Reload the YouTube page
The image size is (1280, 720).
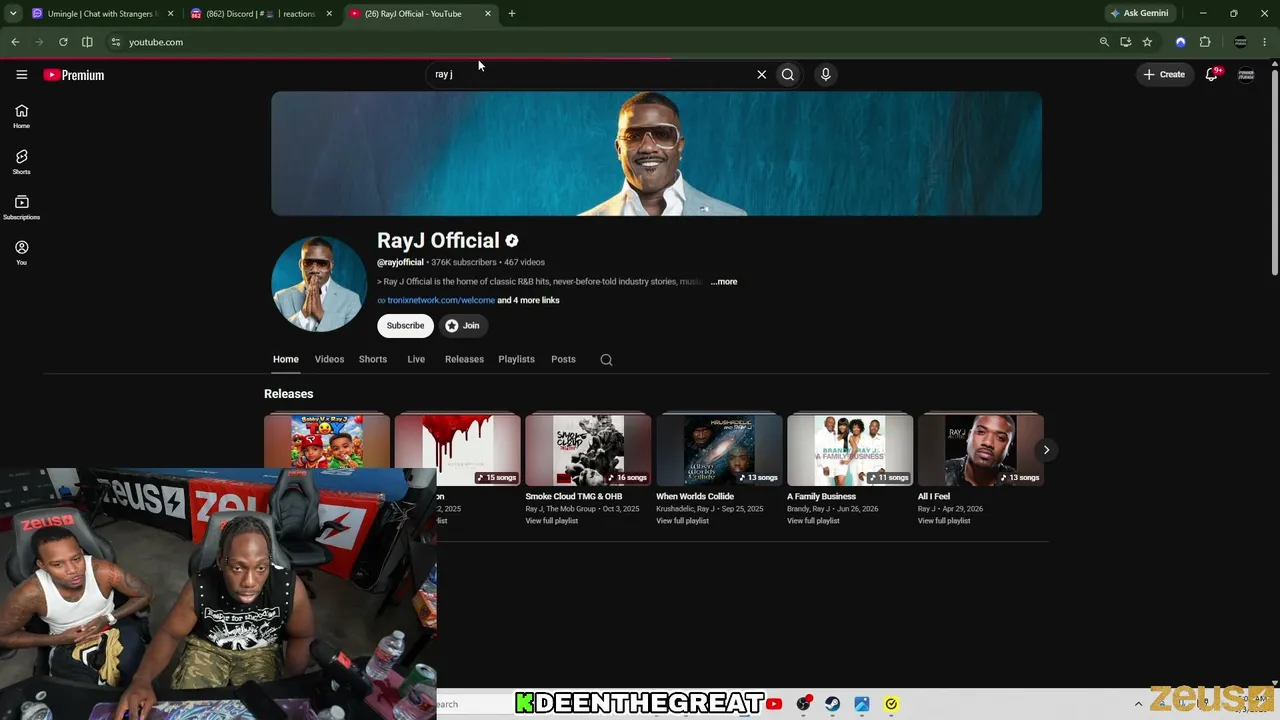pyautogui.click(x=63, y=42)
